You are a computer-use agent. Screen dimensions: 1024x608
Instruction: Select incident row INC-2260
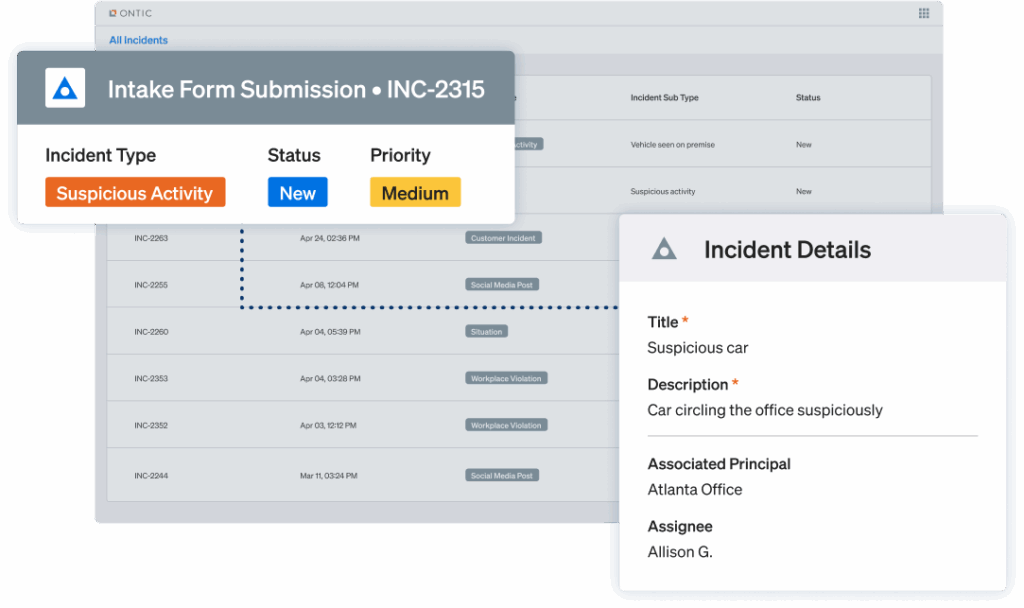(363, 332)
